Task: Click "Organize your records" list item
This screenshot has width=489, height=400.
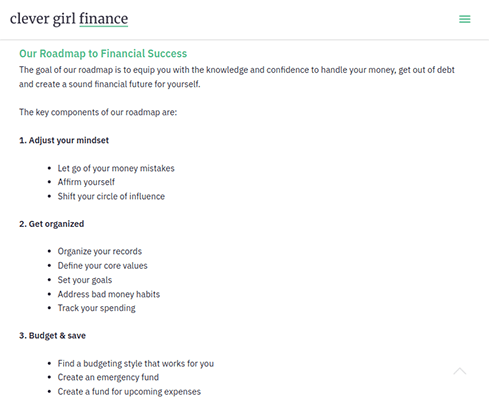Action: [x=100, y=251]
